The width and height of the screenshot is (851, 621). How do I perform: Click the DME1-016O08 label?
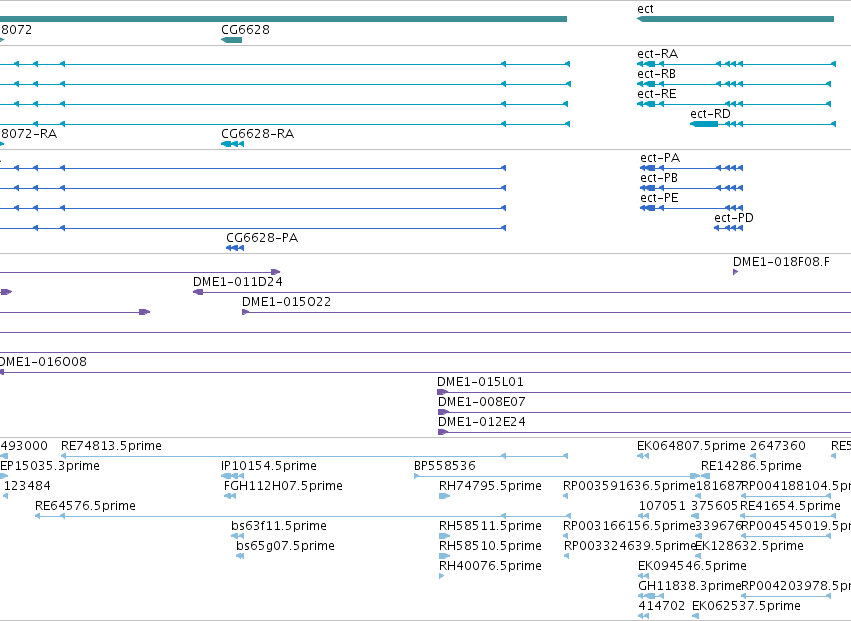coord(43,362)
